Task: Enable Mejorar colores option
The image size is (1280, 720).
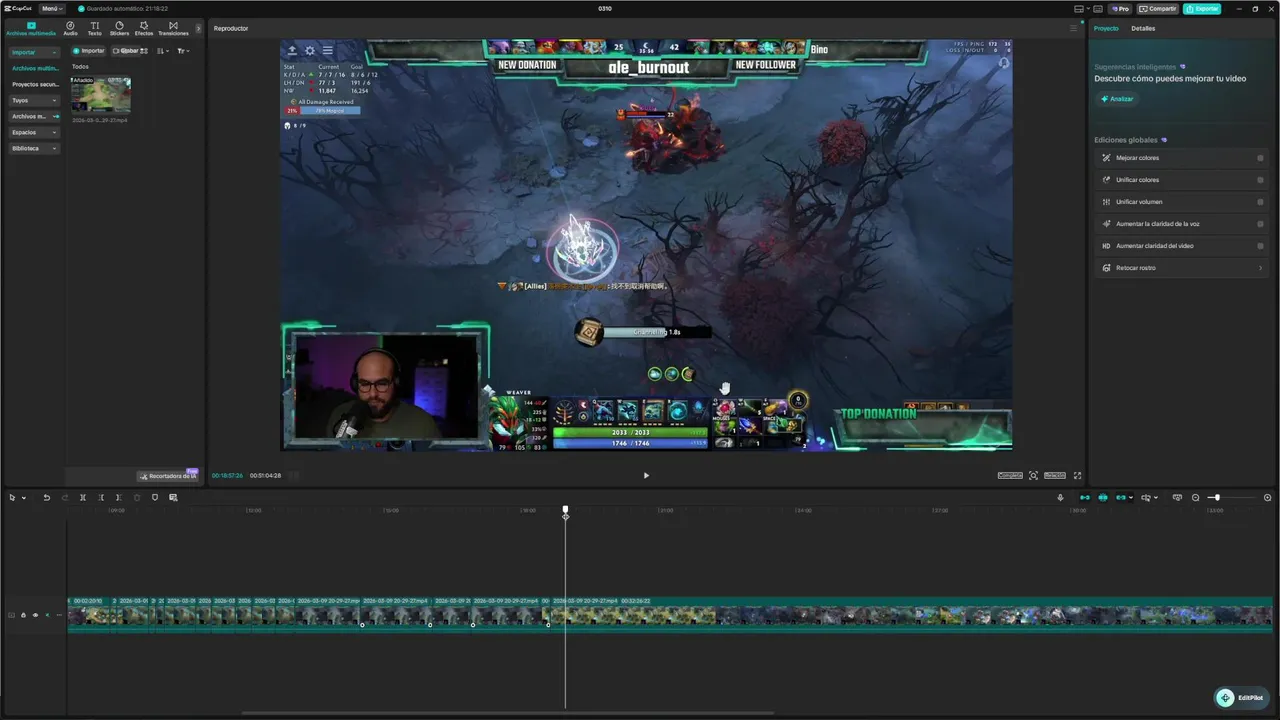Action: click(x=1260, y=158)
